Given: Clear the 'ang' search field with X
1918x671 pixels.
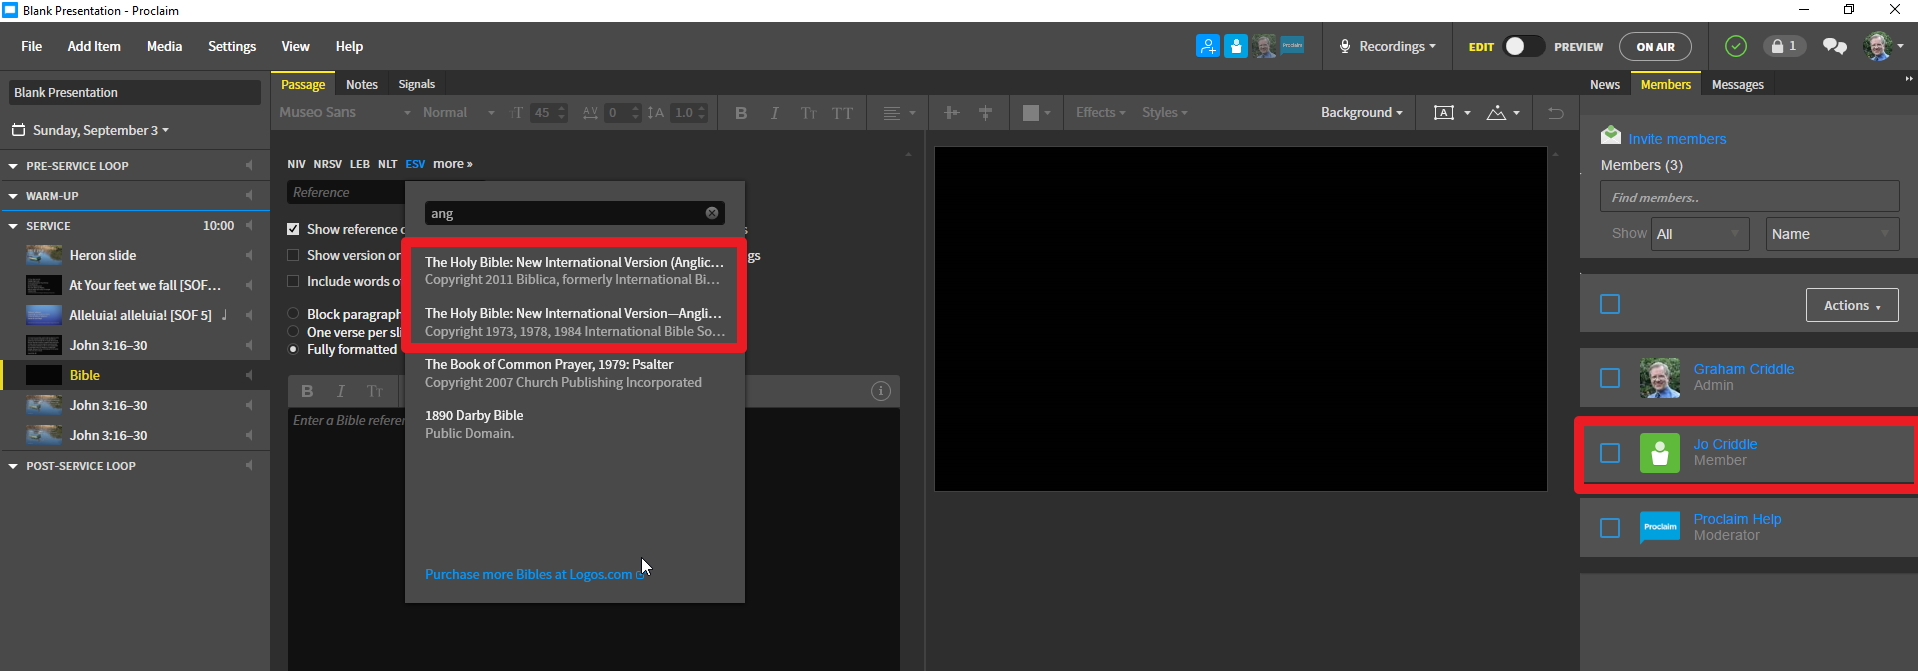Looking at the screenshot, I should click(711, 213).
